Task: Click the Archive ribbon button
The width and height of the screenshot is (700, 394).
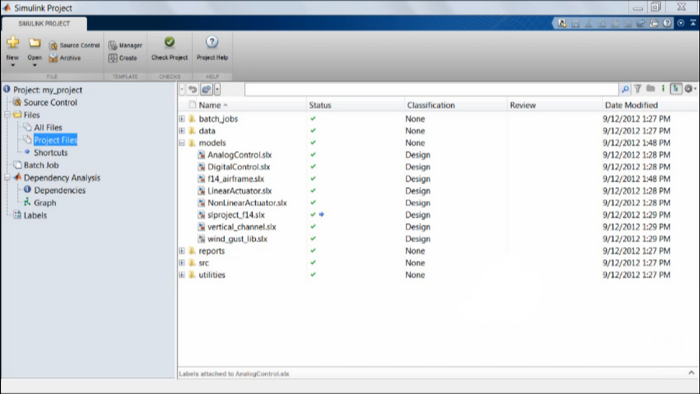Action: [65, 58]
